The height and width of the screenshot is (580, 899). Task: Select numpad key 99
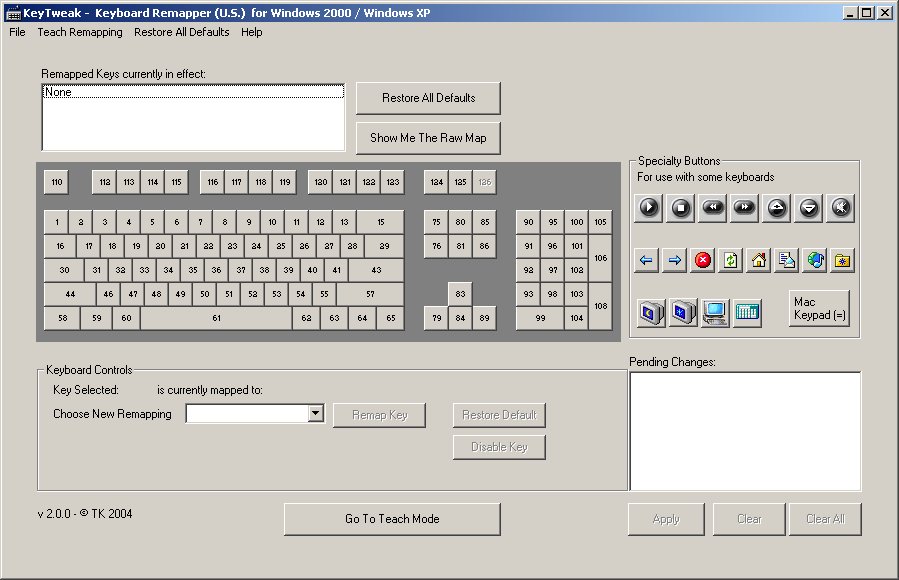click(540, 318)
